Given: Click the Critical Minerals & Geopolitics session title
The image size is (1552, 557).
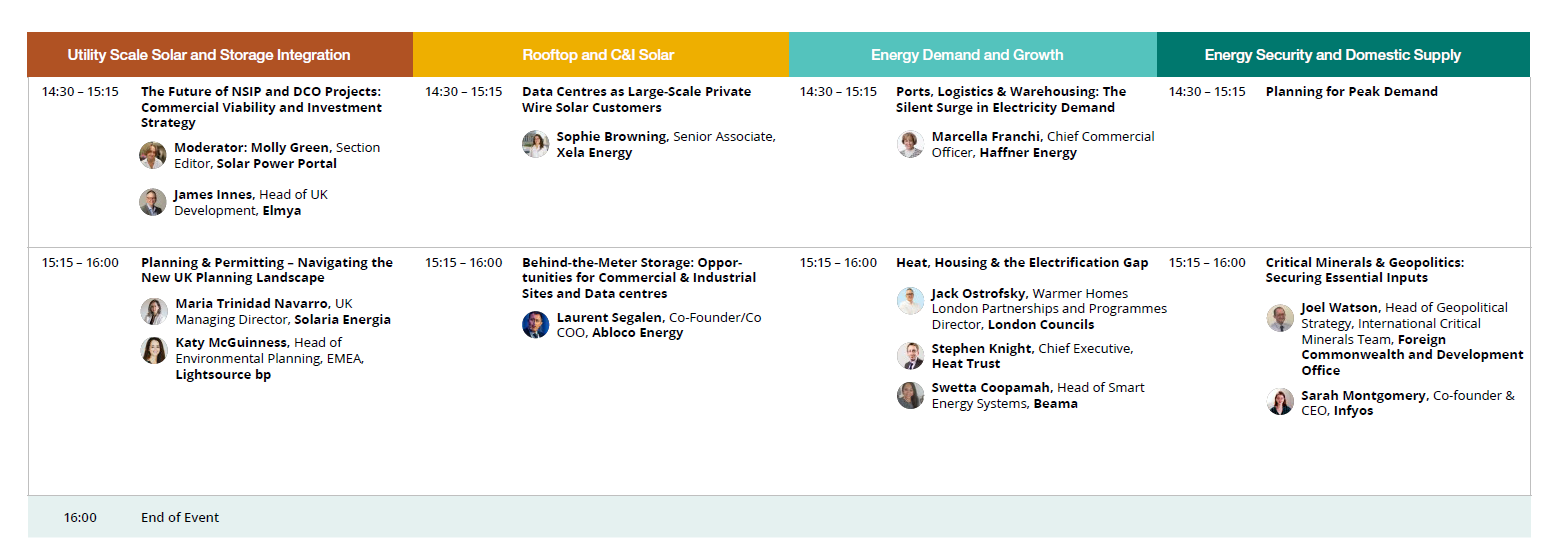Looking at the screenshot, I should 1365,270.
